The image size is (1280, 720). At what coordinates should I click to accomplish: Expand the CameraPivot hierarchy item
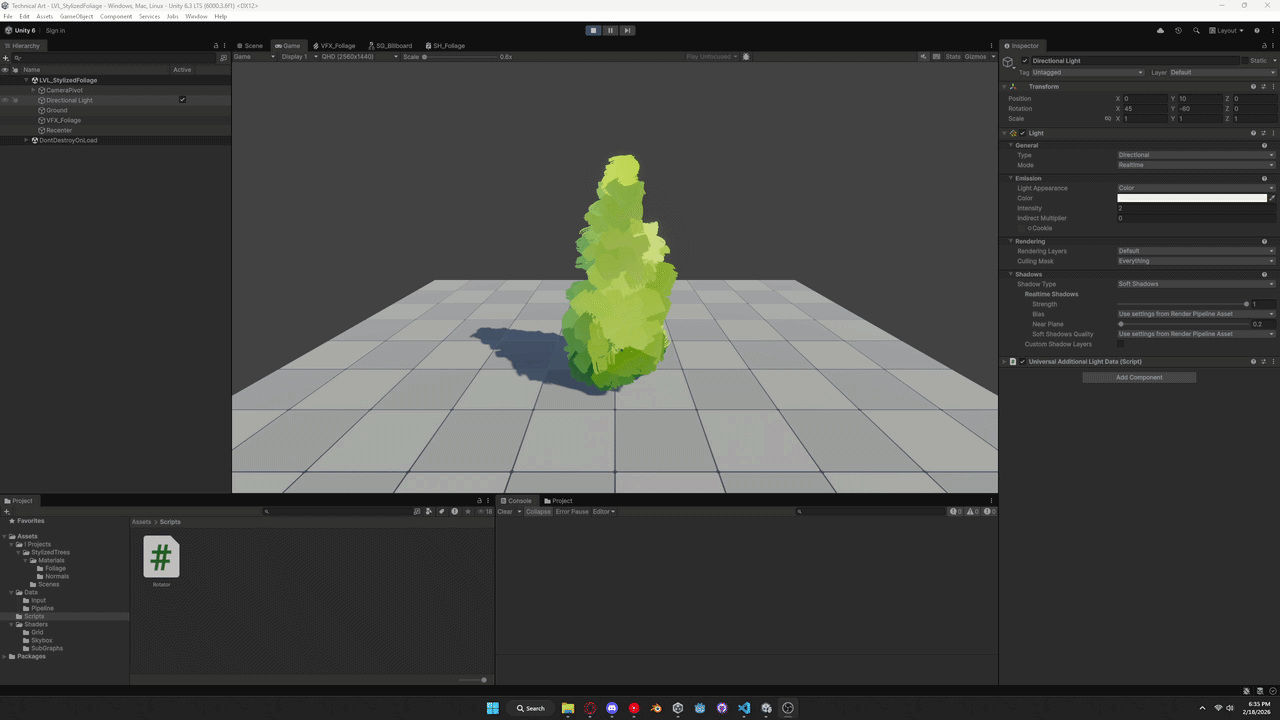[33, 90]
